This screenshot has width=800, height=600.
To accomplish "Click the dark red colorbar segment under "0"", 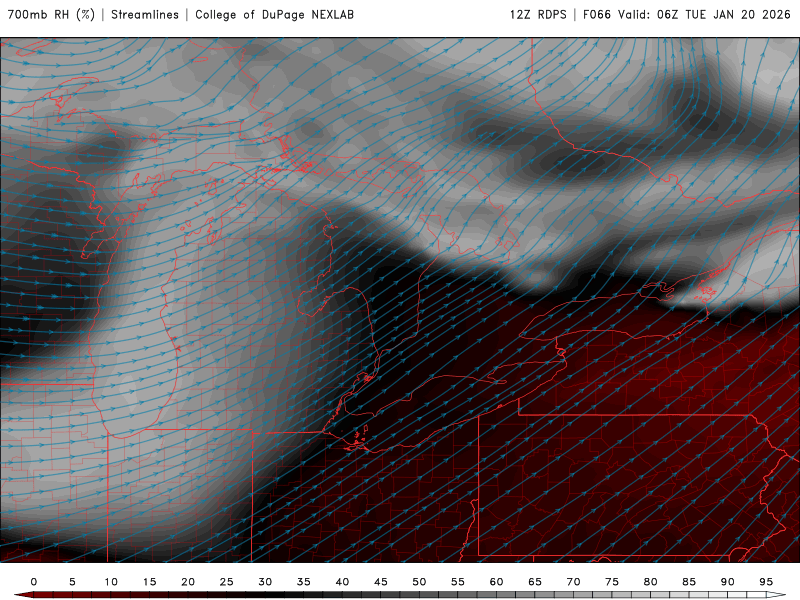I will [x=43, y=595].
